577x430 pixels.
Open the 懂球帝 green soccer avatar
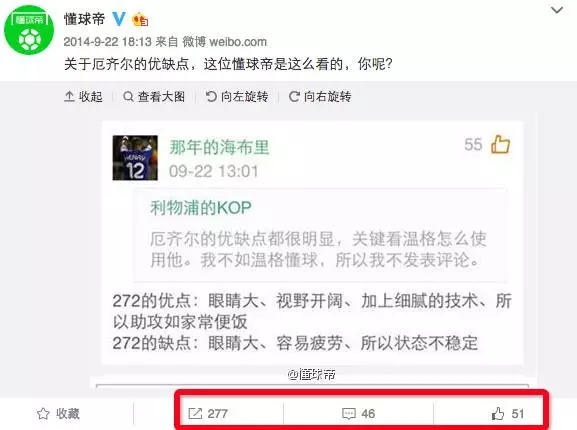(29, 30)
